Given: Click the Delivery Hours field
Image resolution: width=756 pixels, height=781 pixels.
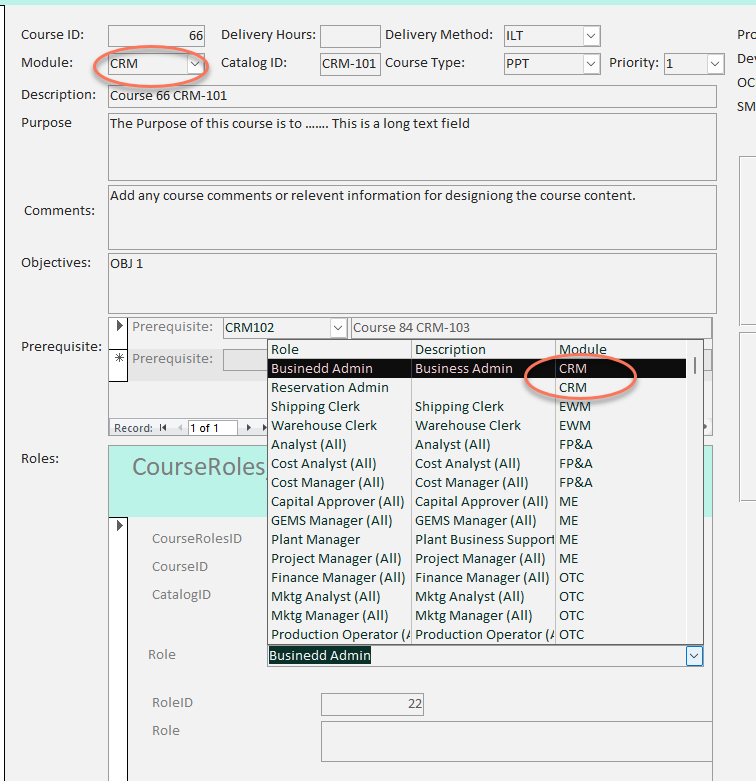Looking at the screenshot, I should (x=350, y=36).
